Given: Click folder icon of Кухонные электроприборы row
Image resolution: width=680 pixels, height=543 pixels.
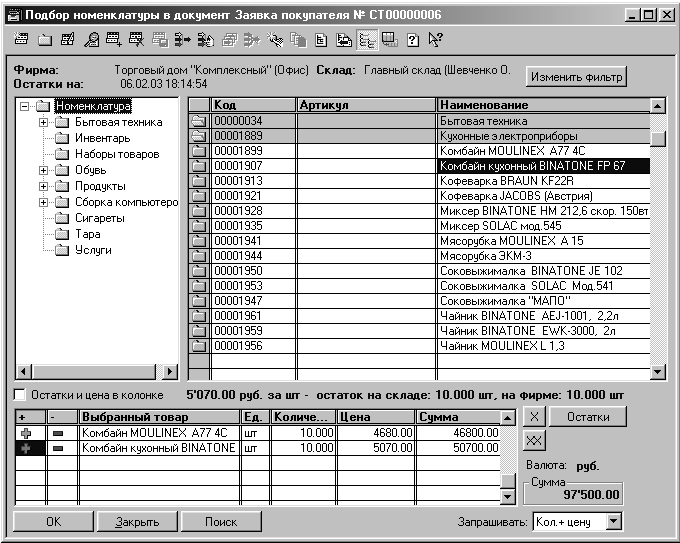Looking at the screenshot, I should 199,136.
